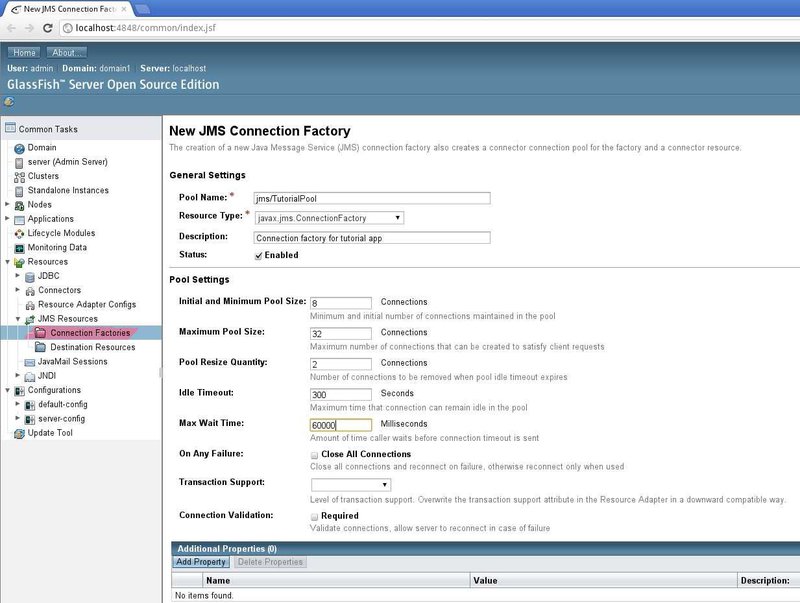The height and width of the screenshot is (603, 800).
Task: Click the Nodes icon in sidebar
Action: [x=19, y=206]
